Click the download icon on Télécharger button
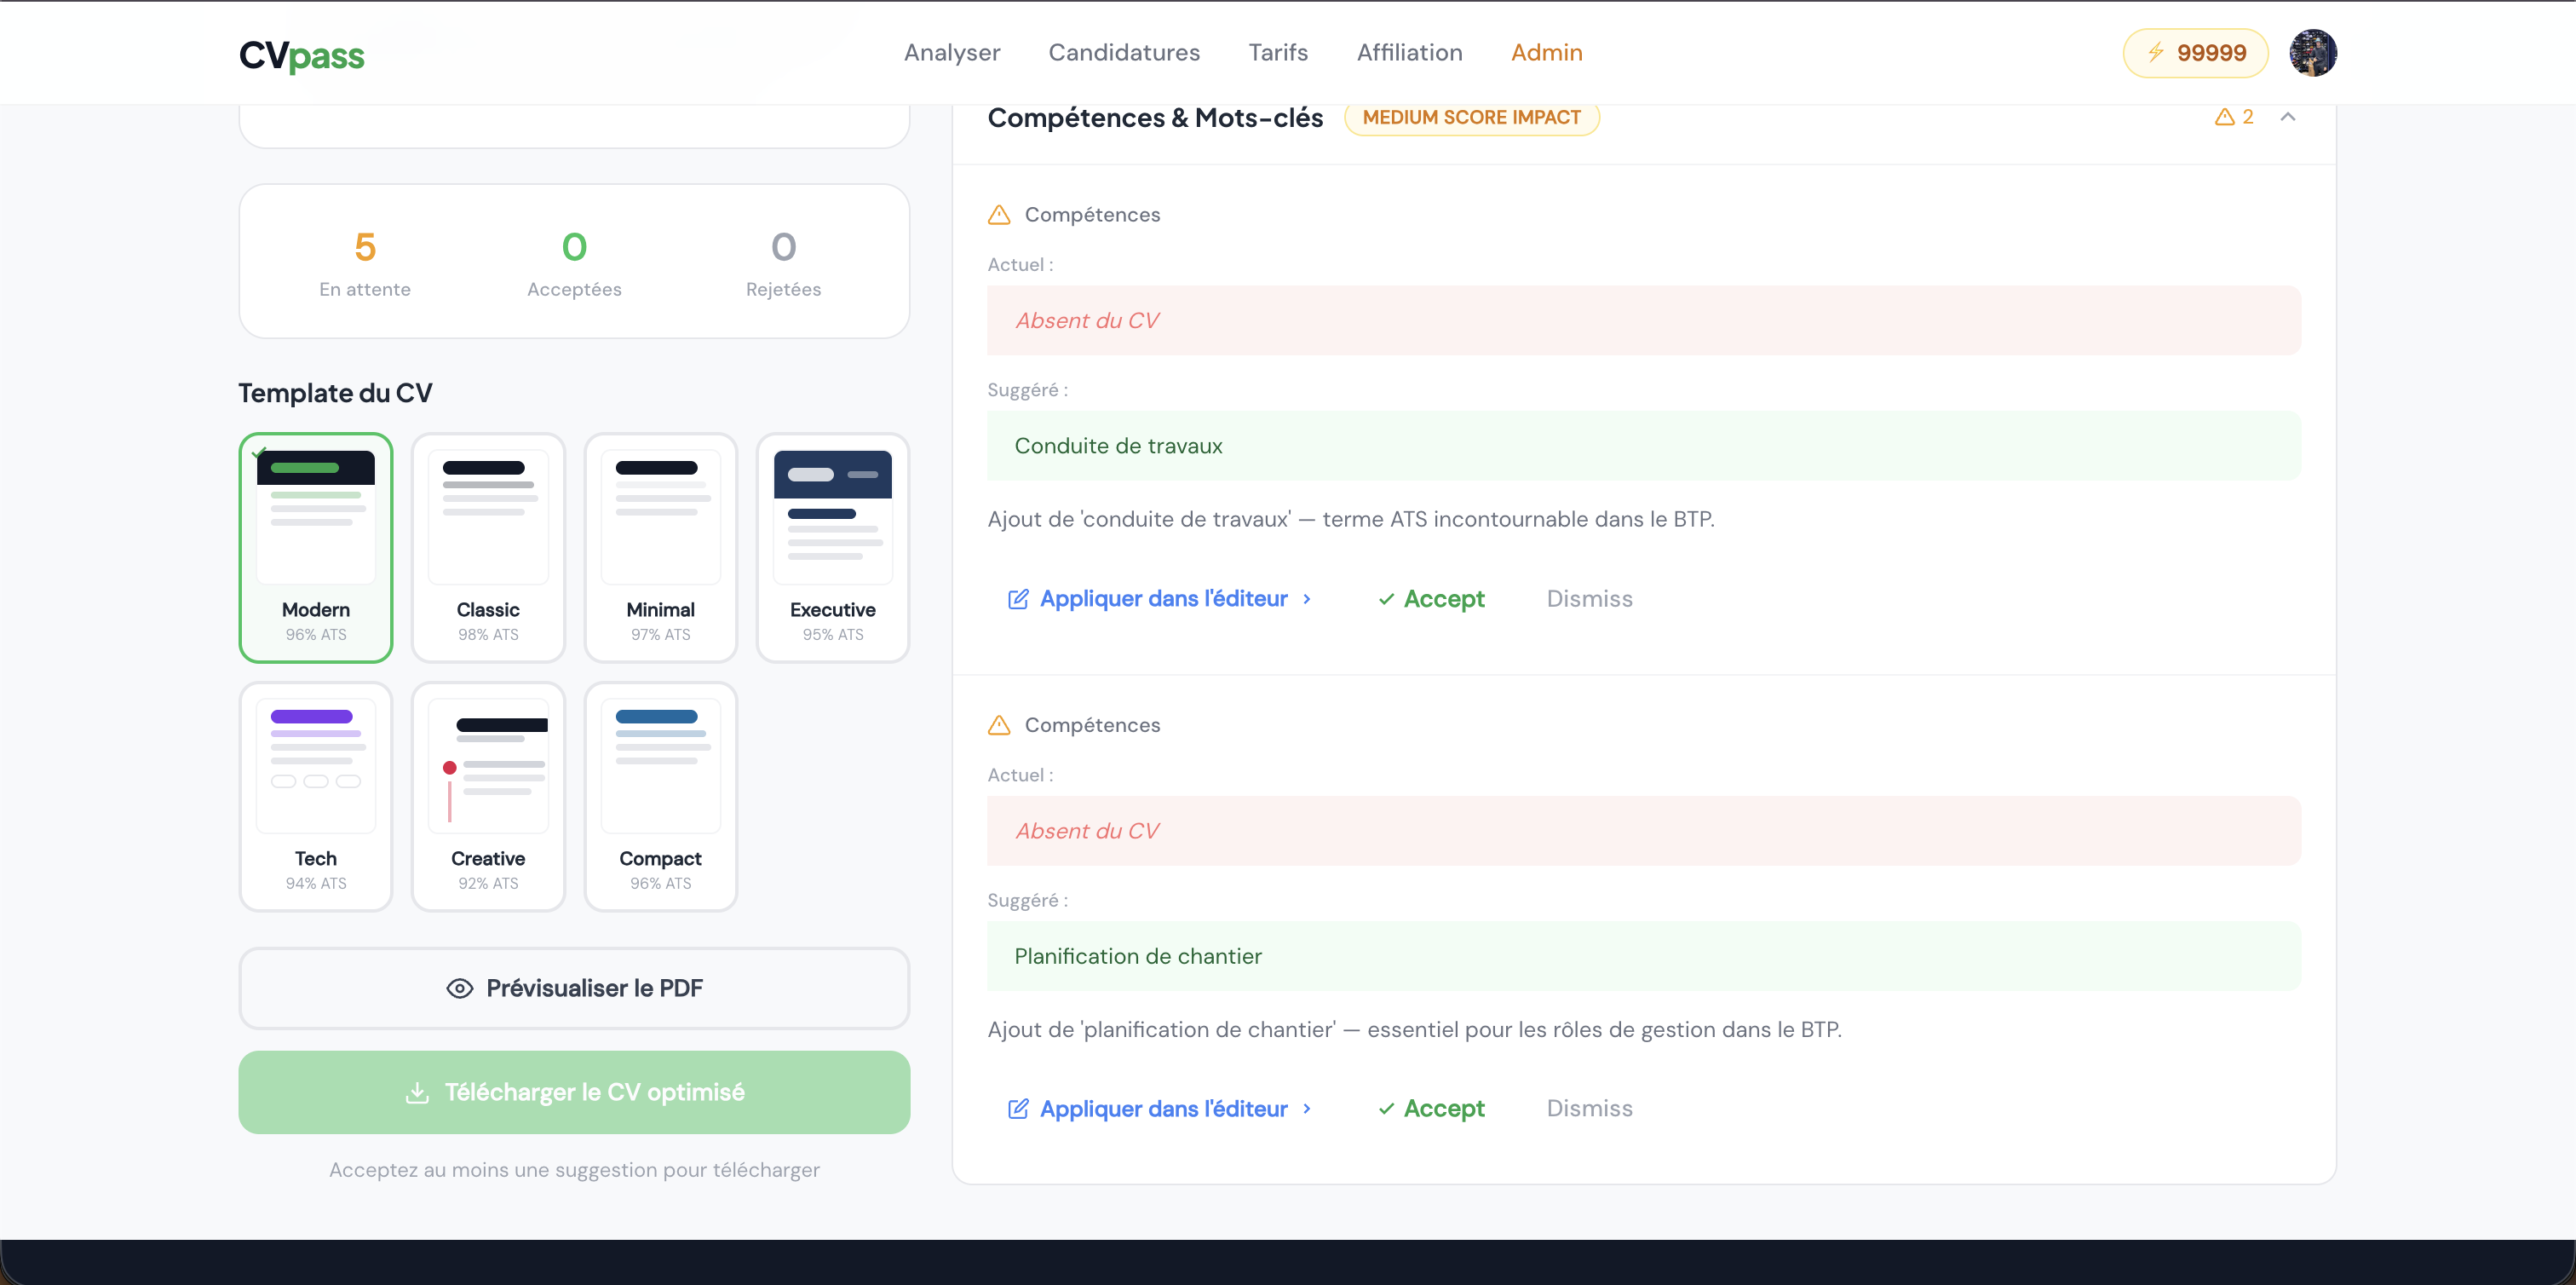 pos(417,1092)
